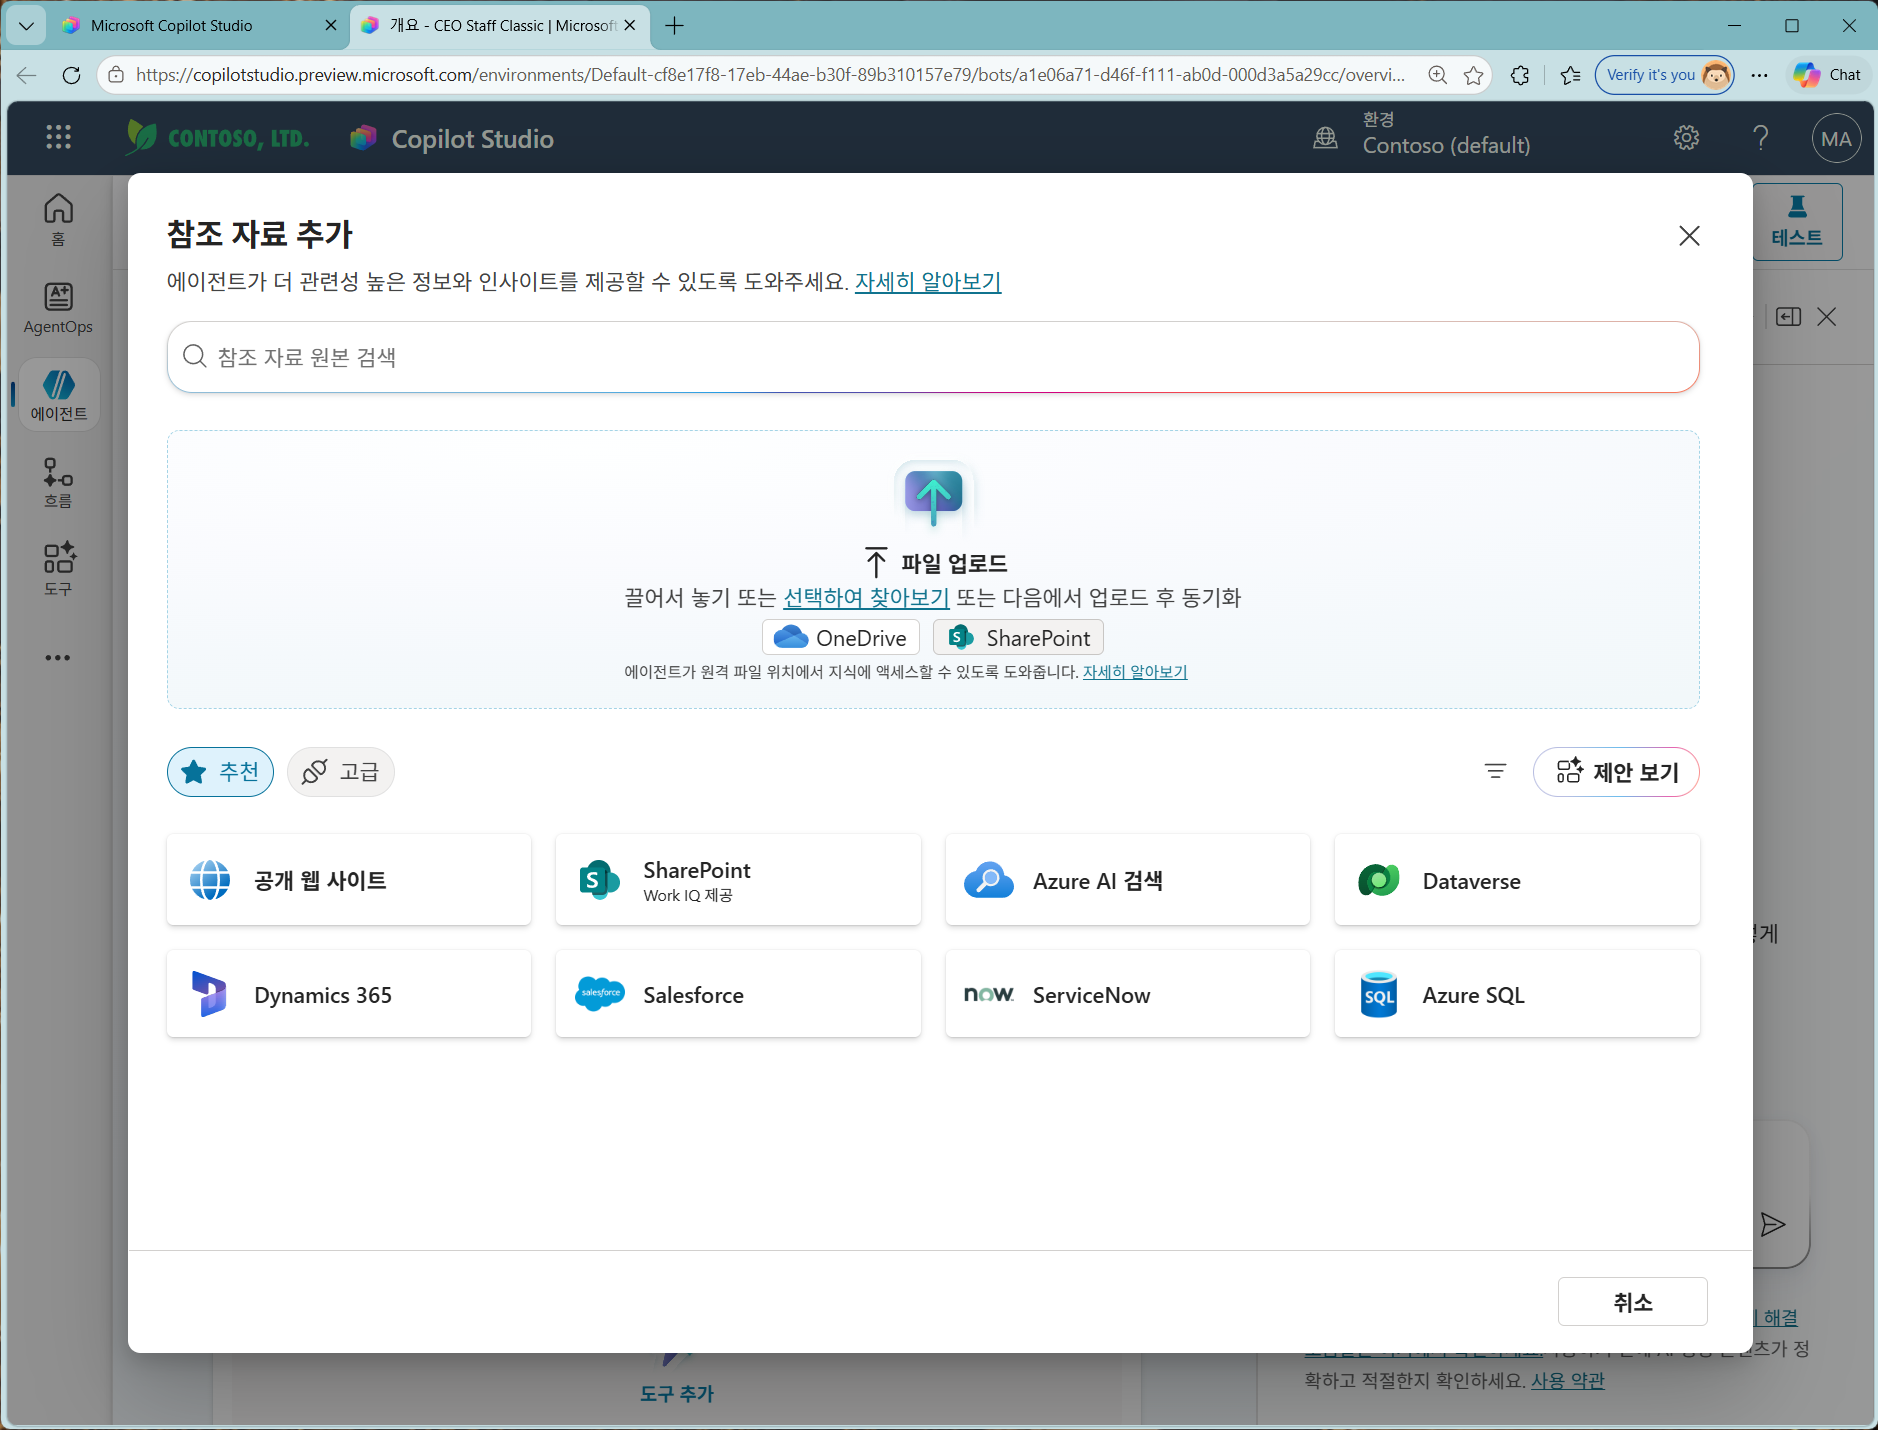Open a new browser tab
Screen dimensions: 1878x1430
tap(675, 26)
